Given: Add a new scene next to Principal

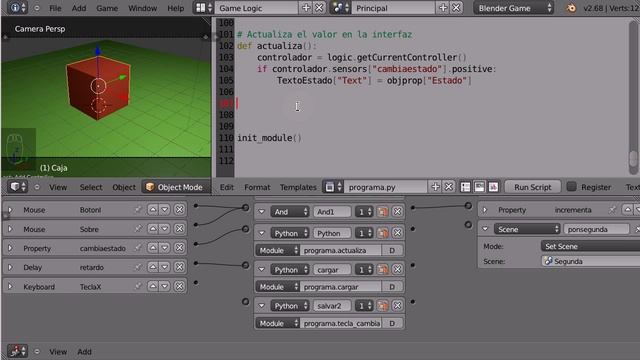Looking at the screenshot, I should pyautogui.click(x=443, y=8).
